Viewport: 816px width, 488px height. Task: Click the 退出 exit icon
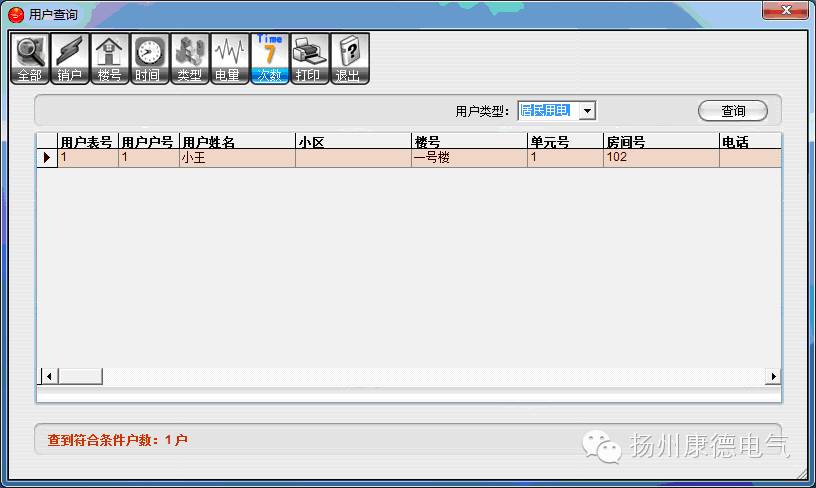click(x=350, y=58)
